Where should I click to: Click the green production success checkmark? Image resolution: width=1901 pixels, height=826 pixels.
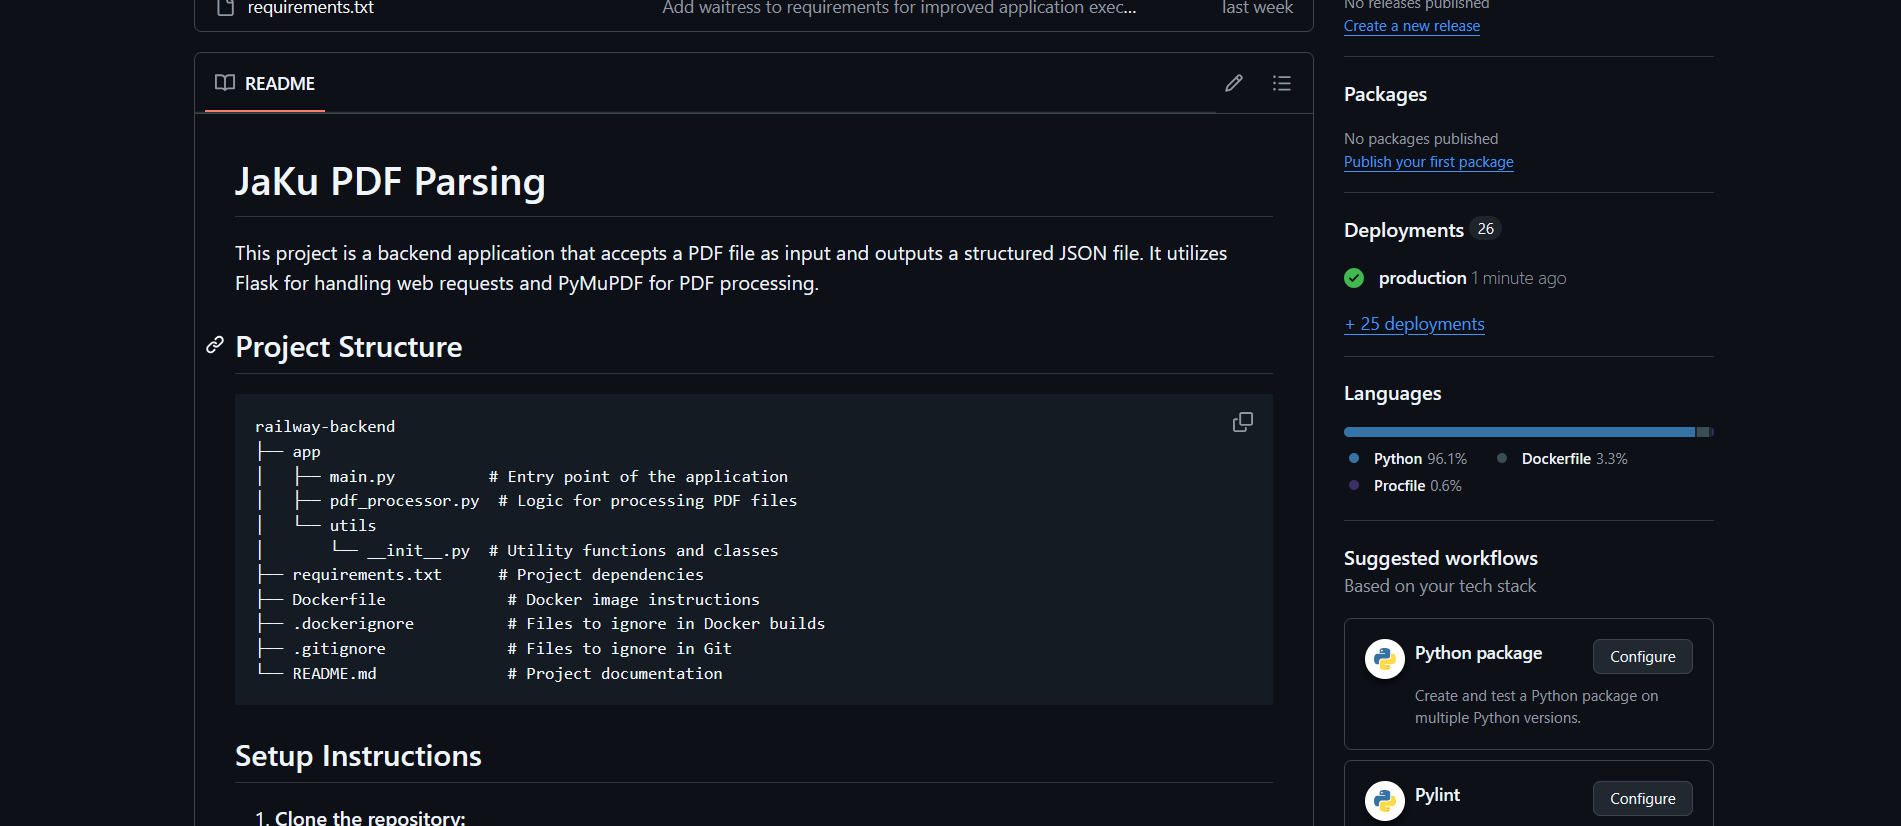coord(1354,278)
